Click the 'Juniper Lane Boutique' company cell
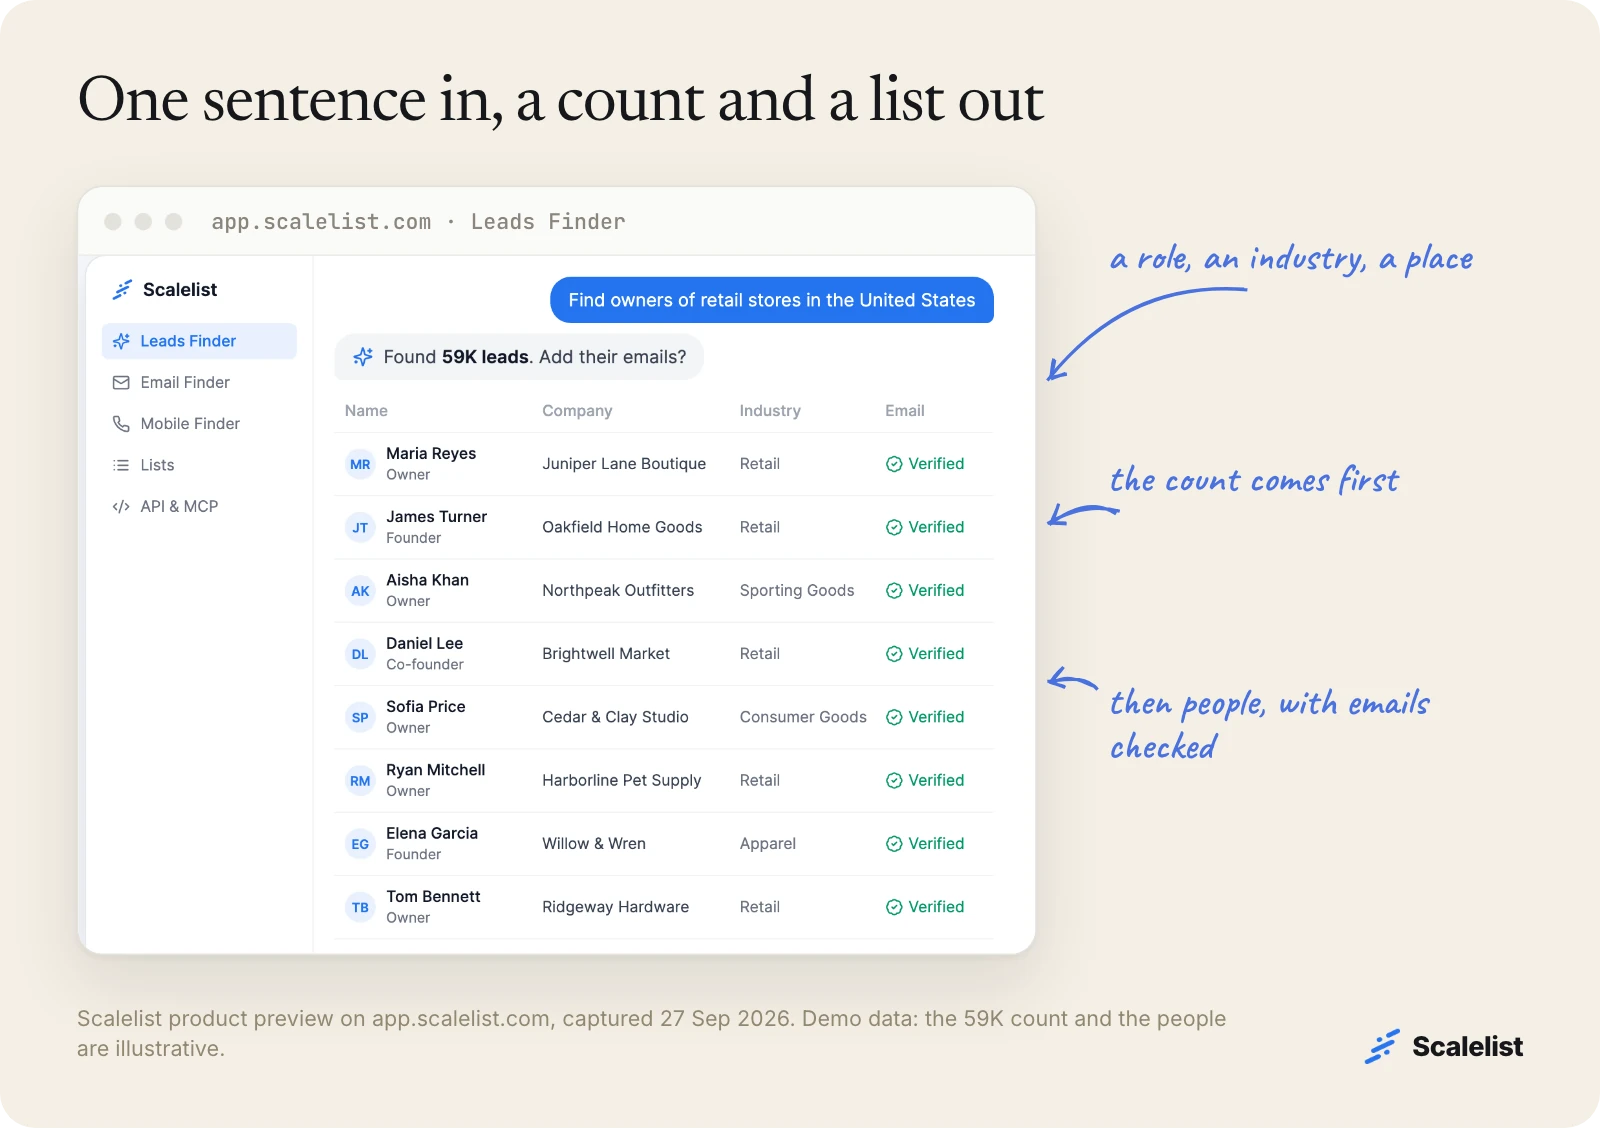This screenshot has width=1600, height=1130. [624, 464]
